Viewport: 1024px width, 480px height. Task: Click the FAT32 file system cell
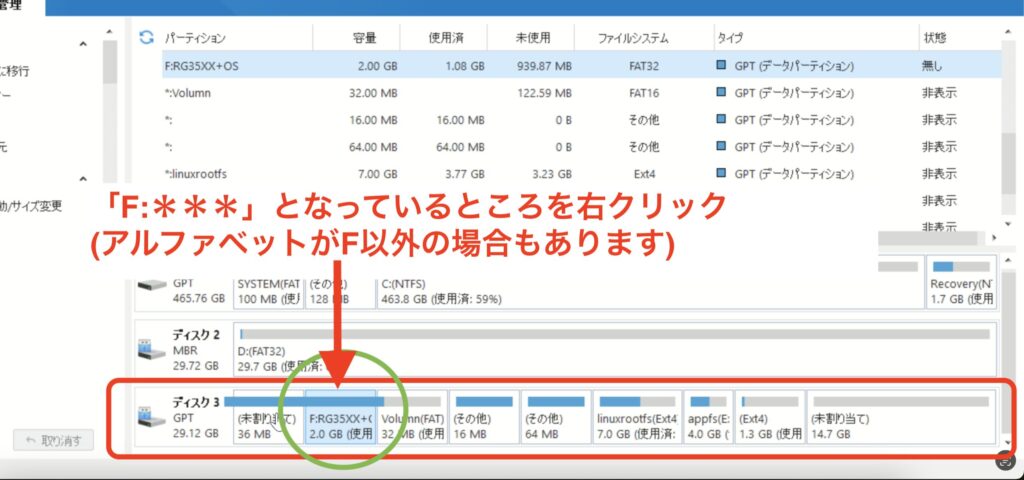click(x=644, y=66)
